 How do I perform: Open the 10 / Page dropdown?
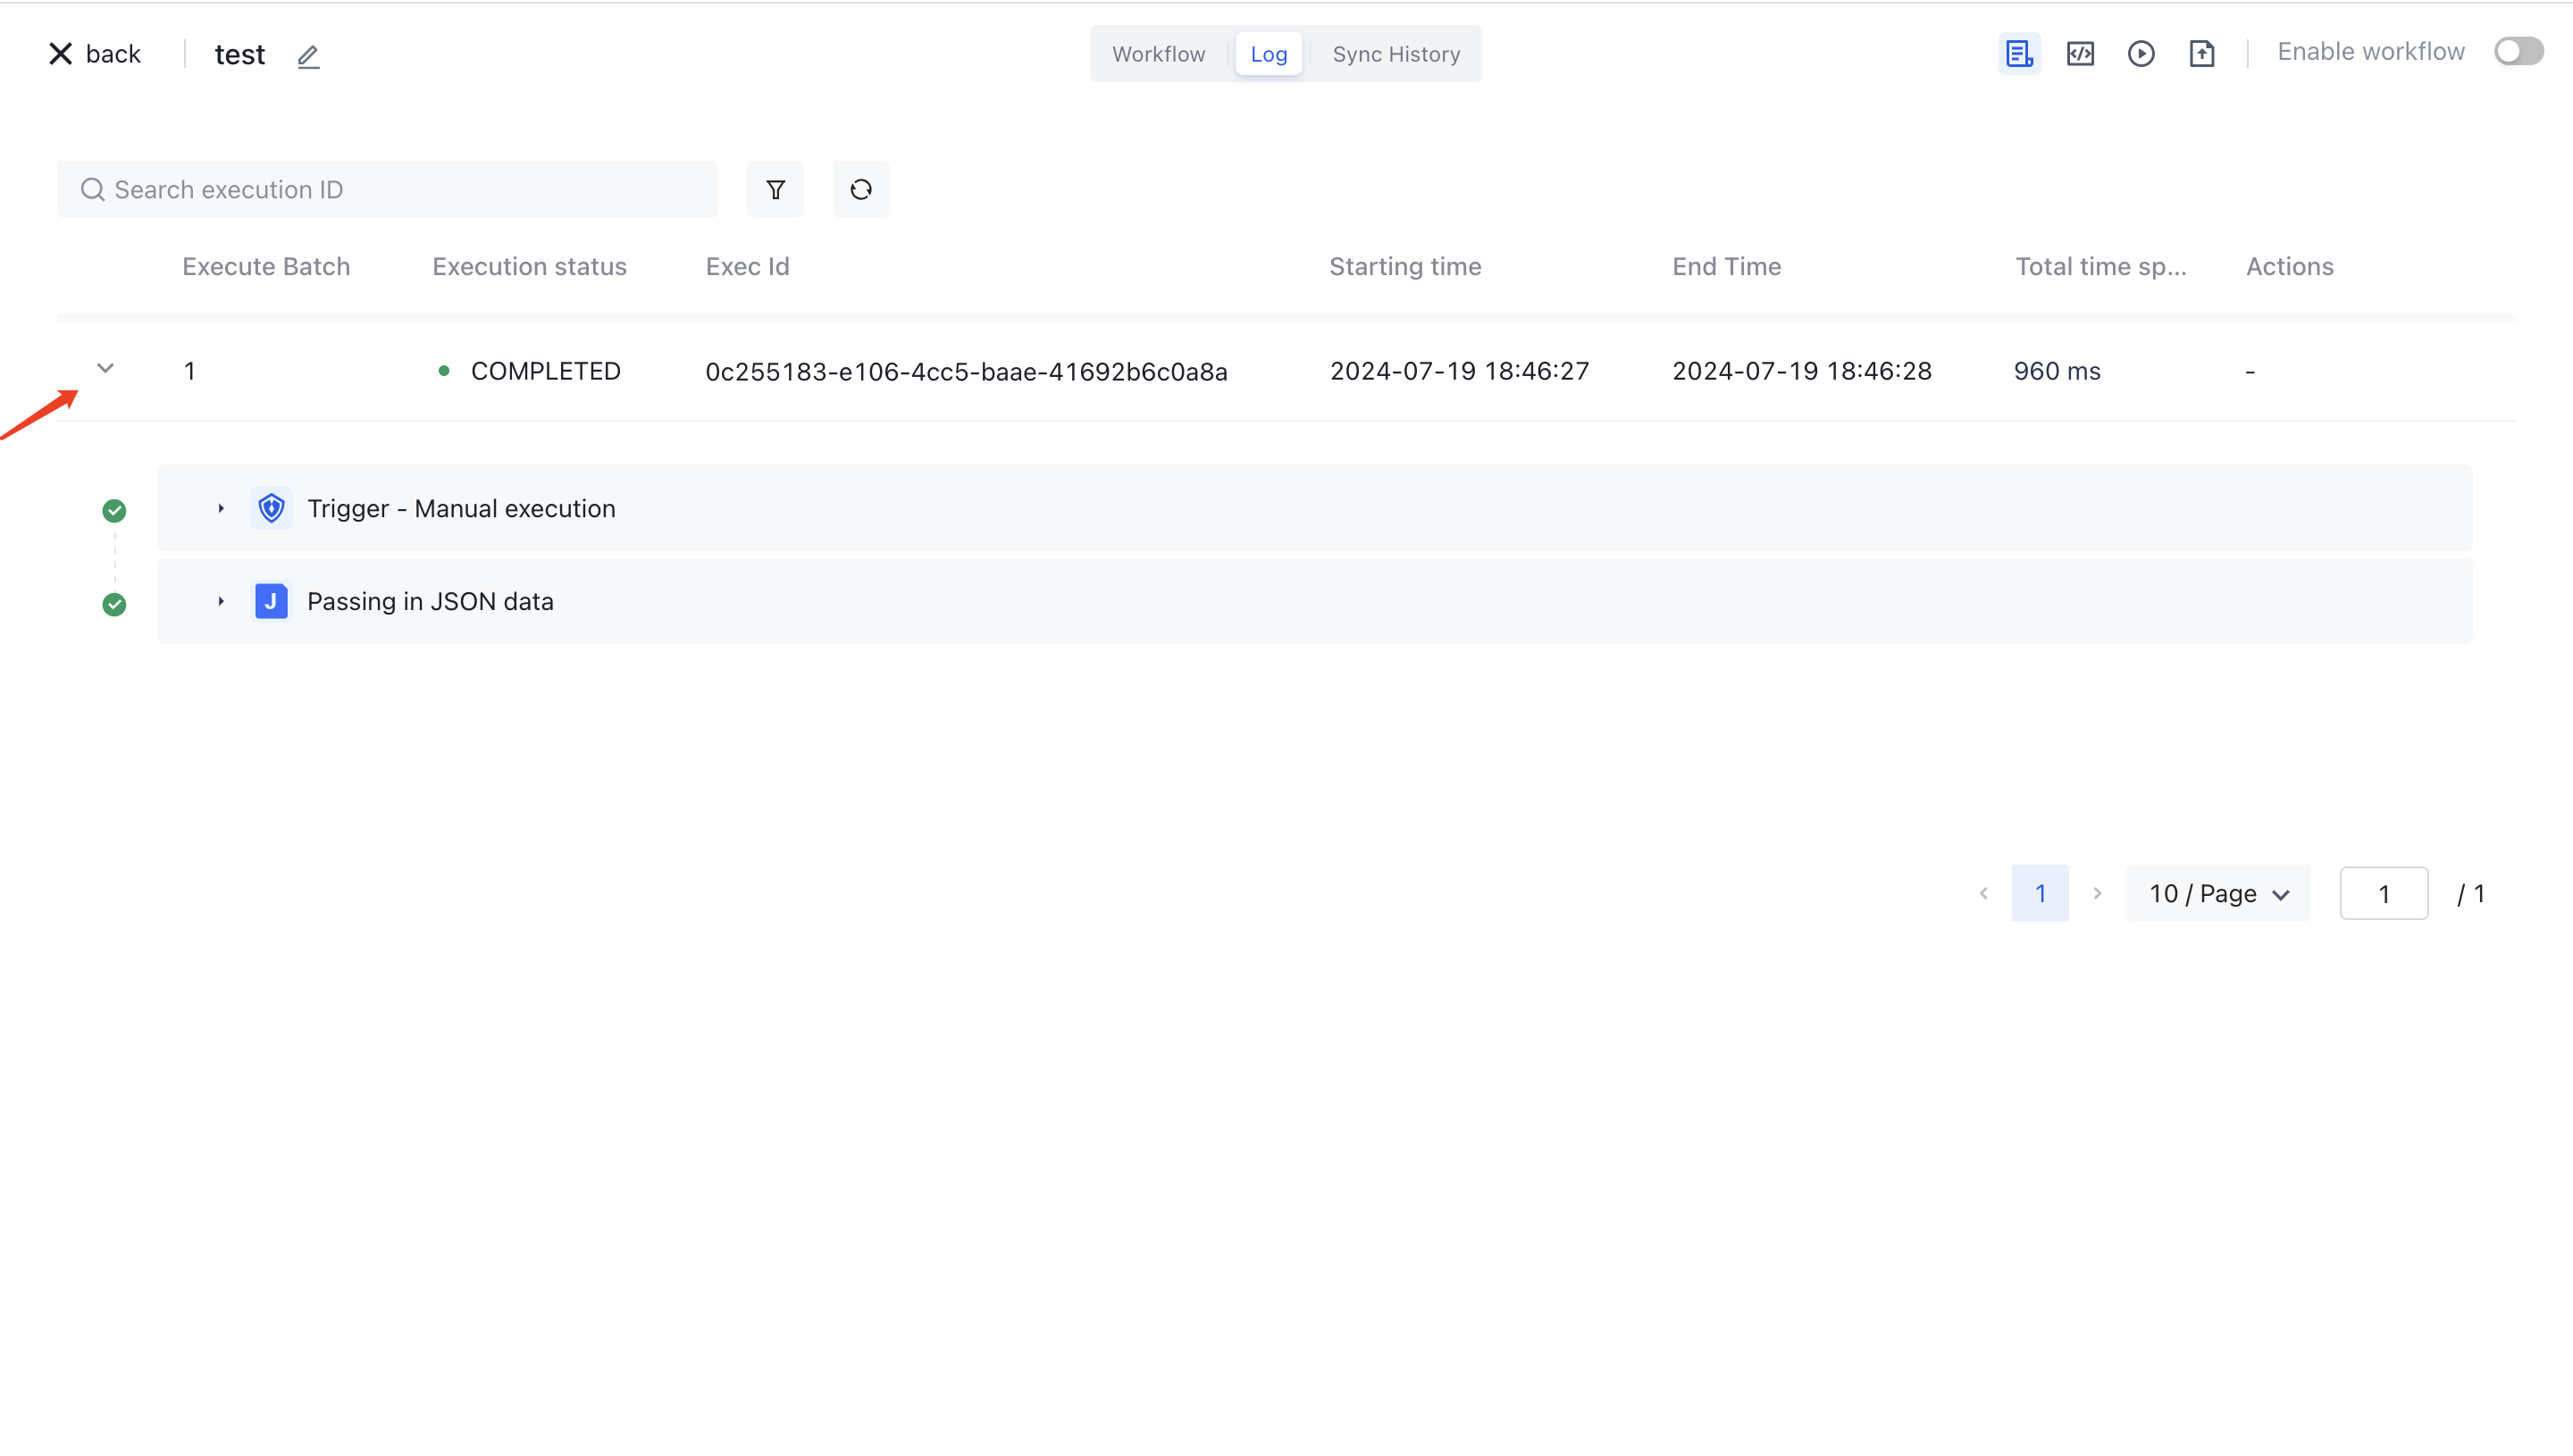point(2218,894)
